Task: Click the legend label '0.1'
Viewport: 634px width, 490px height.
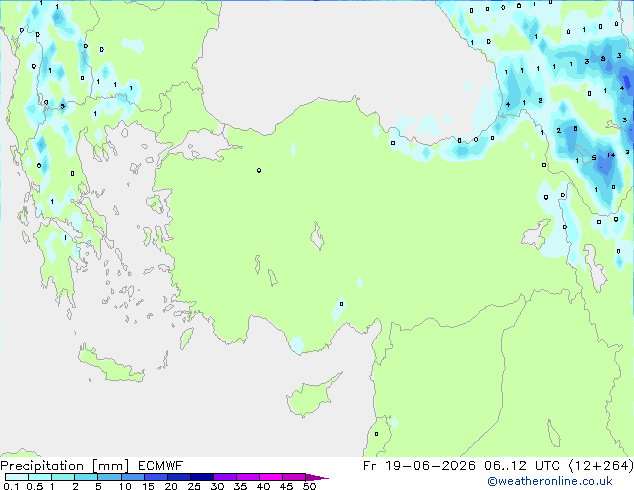Action: tap(11, 486)
